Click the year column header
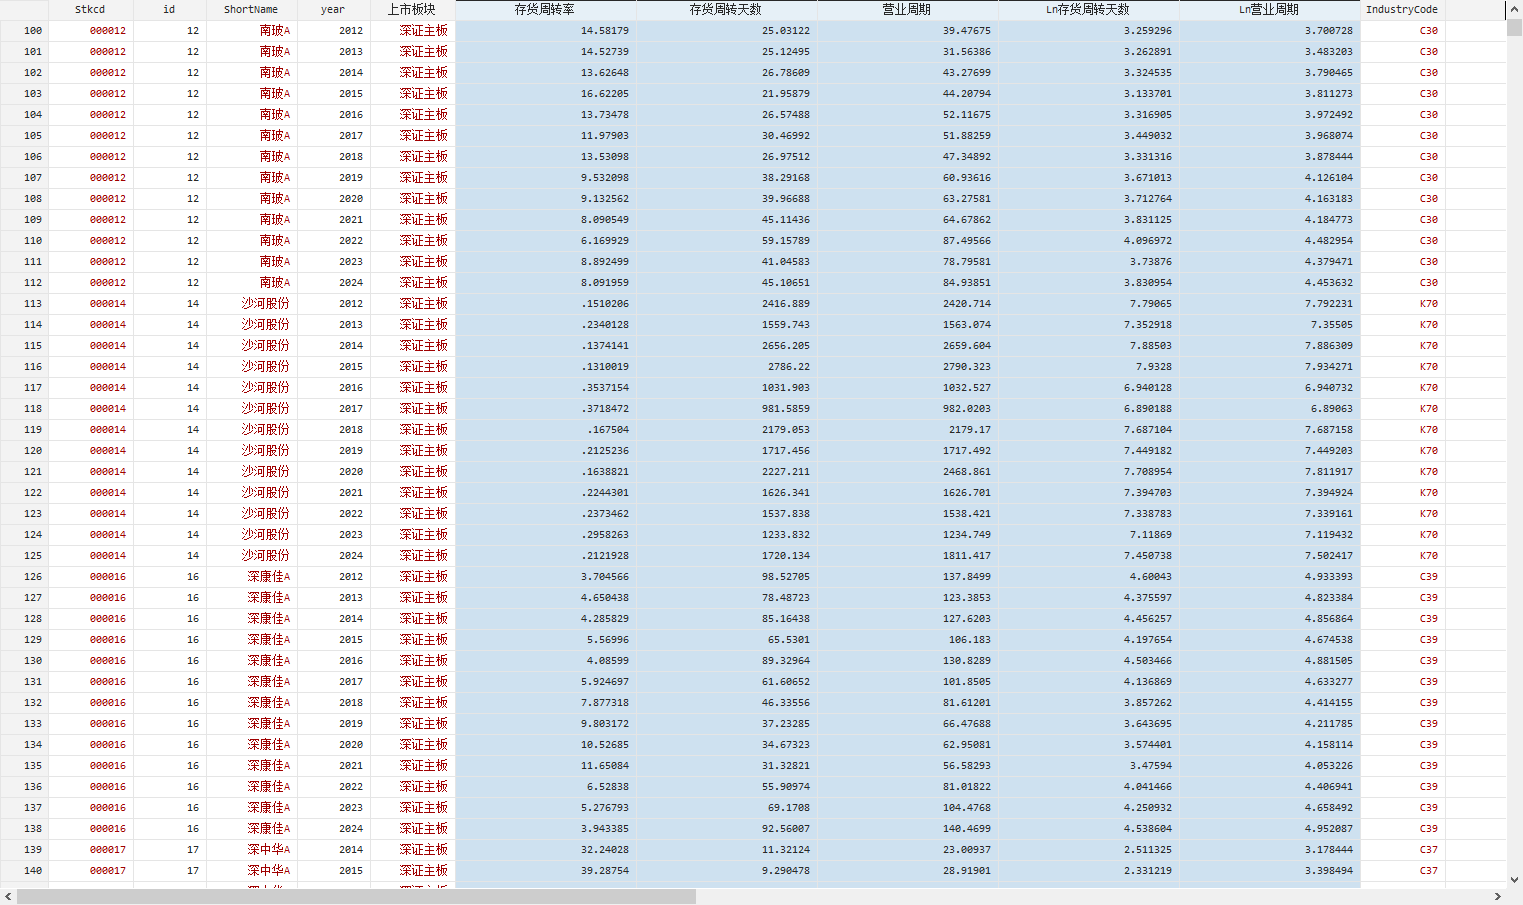 (x=333, y=9)
